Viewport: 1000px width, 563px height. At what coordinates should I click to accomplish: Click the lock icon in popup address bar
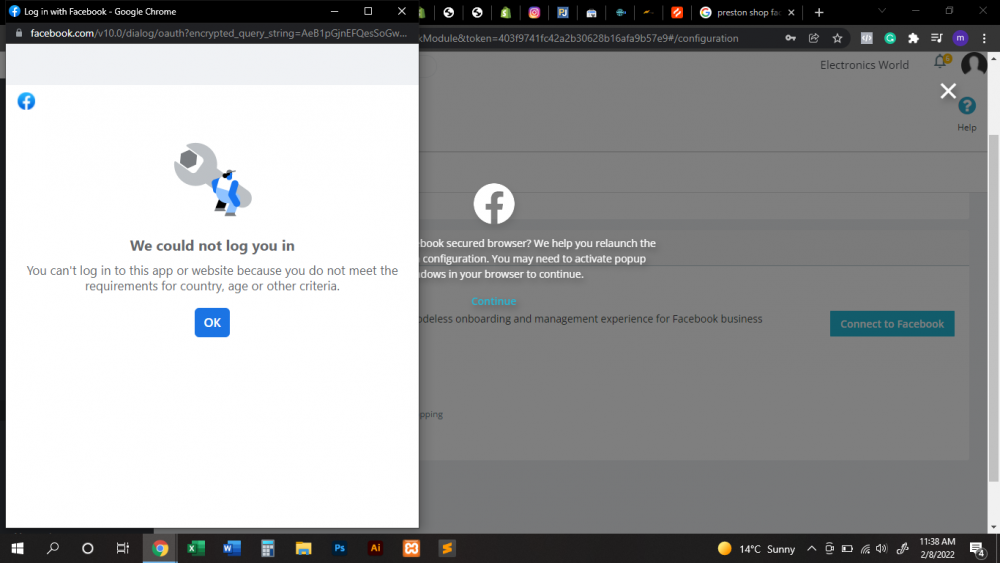[x=18, y=33]
